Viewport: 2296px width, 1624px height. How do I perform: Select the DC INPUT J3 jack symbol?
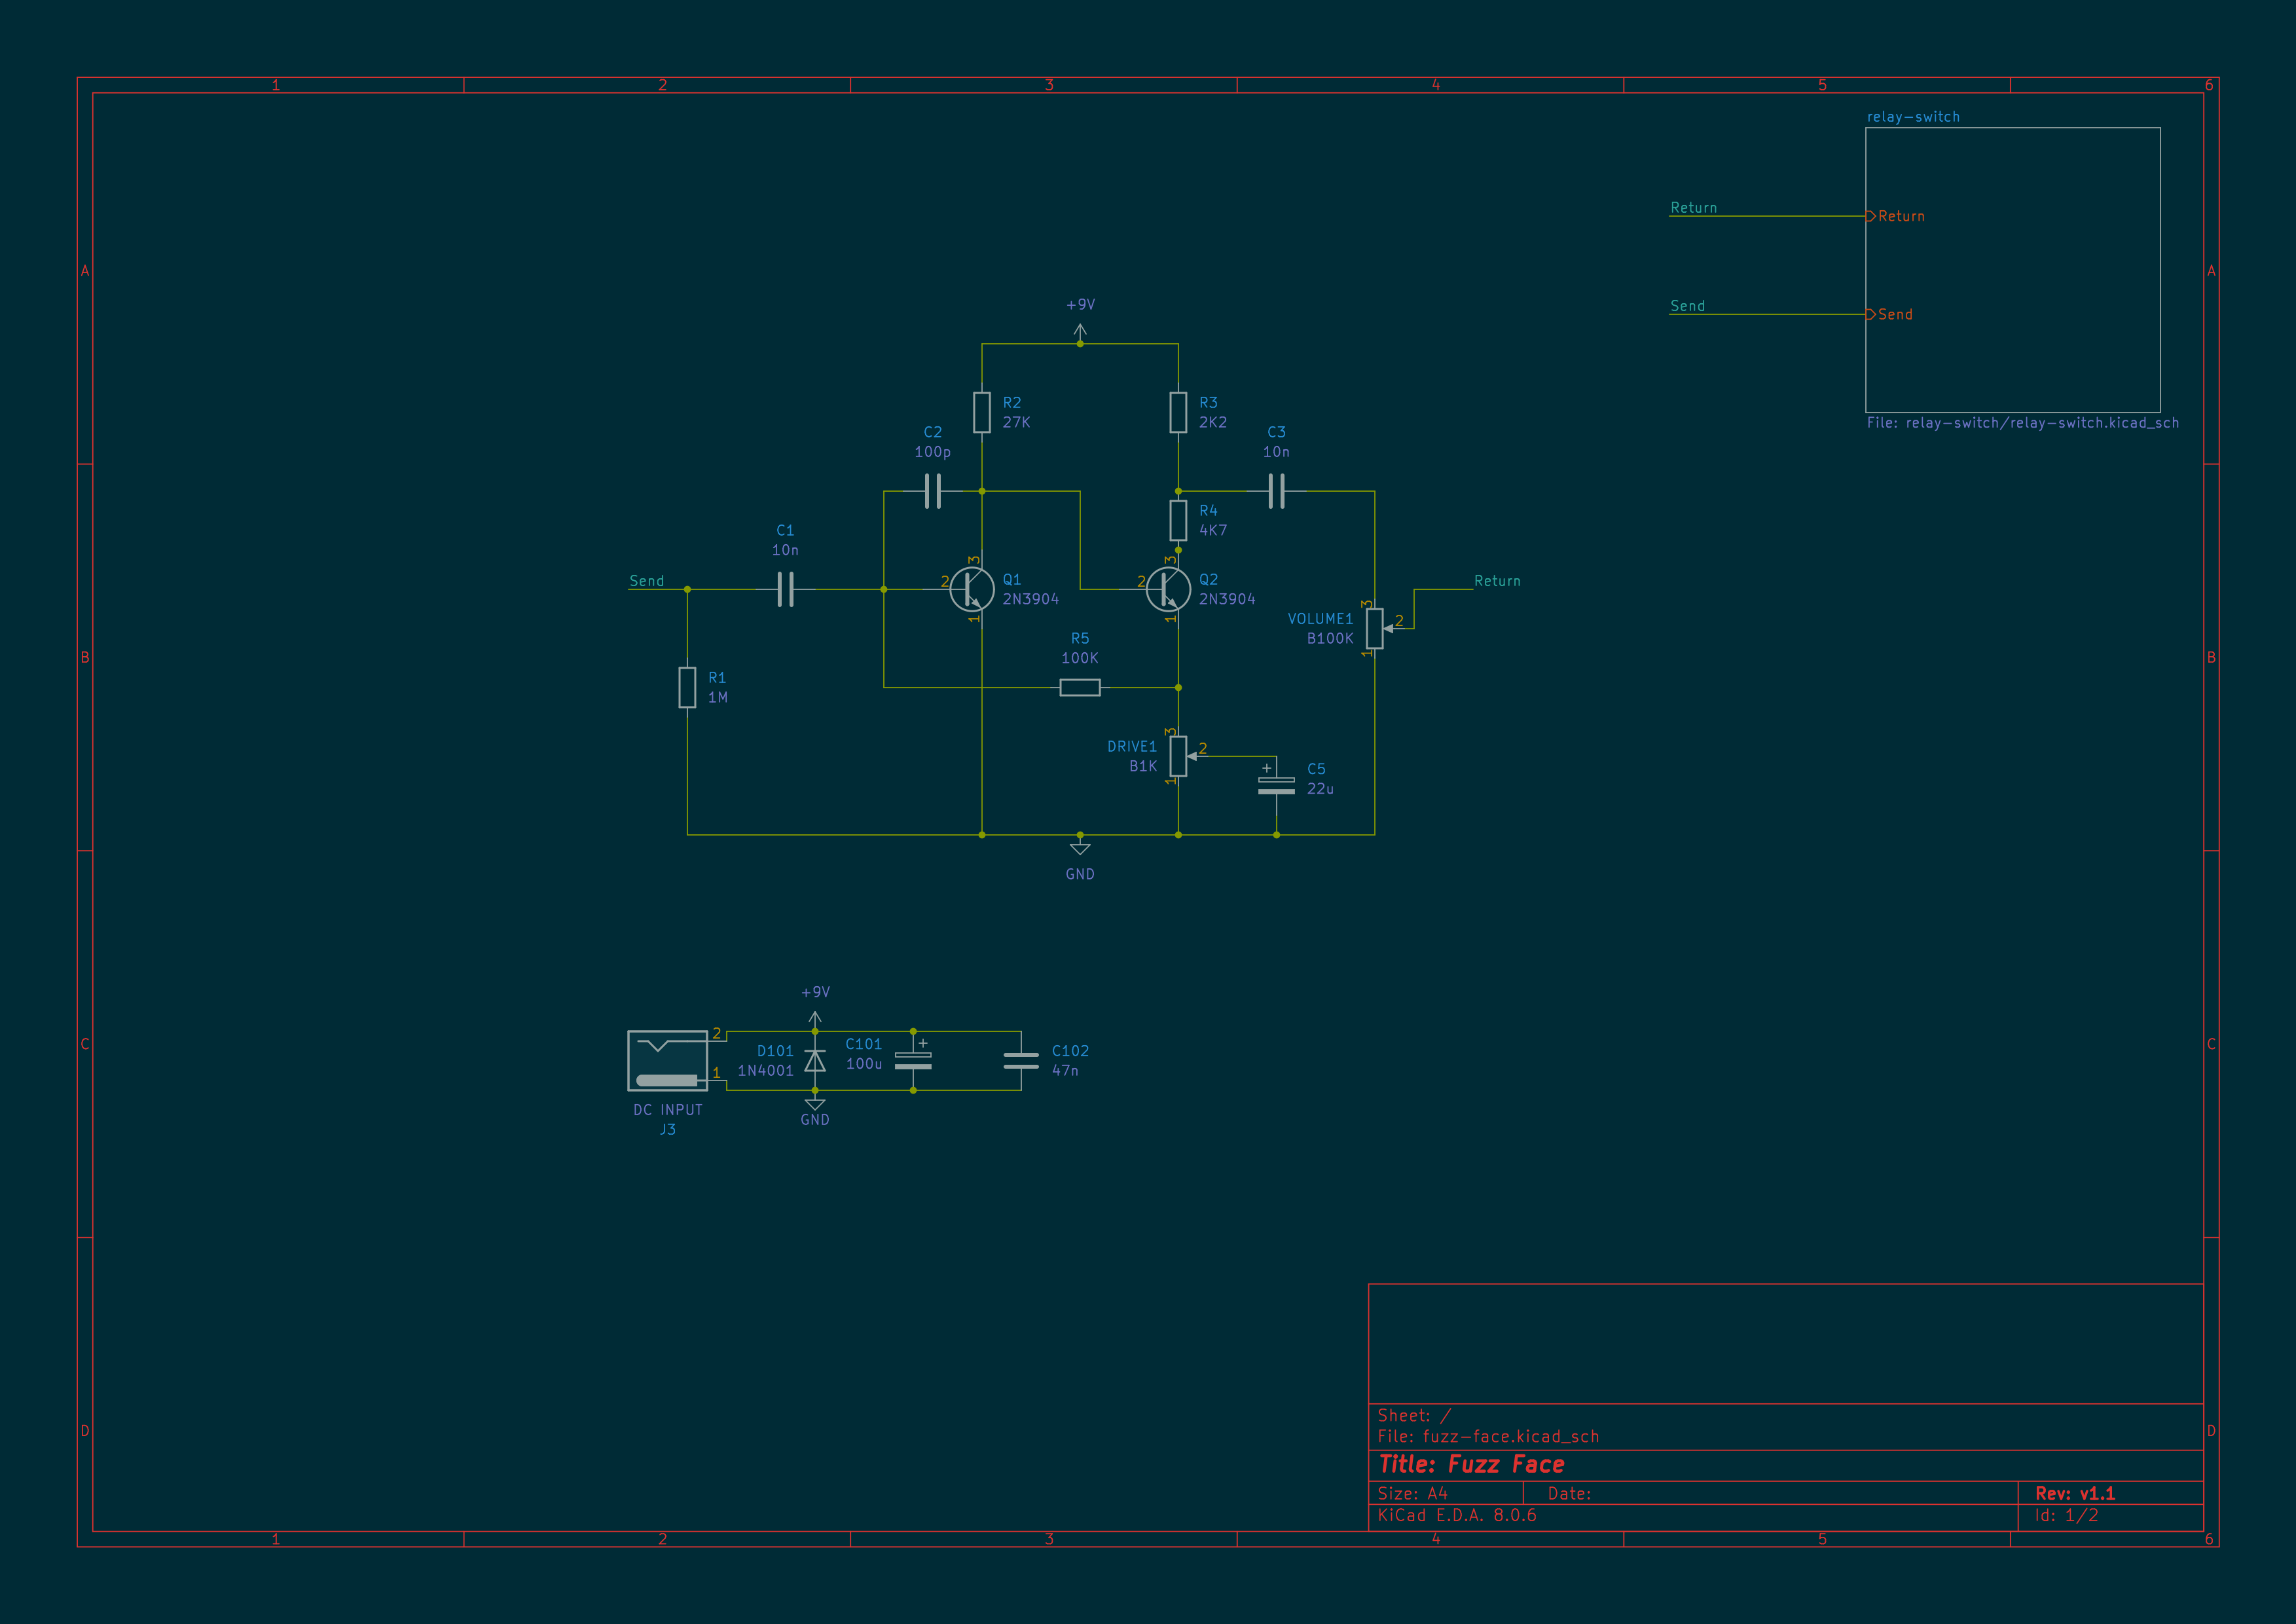(667, 1061)
